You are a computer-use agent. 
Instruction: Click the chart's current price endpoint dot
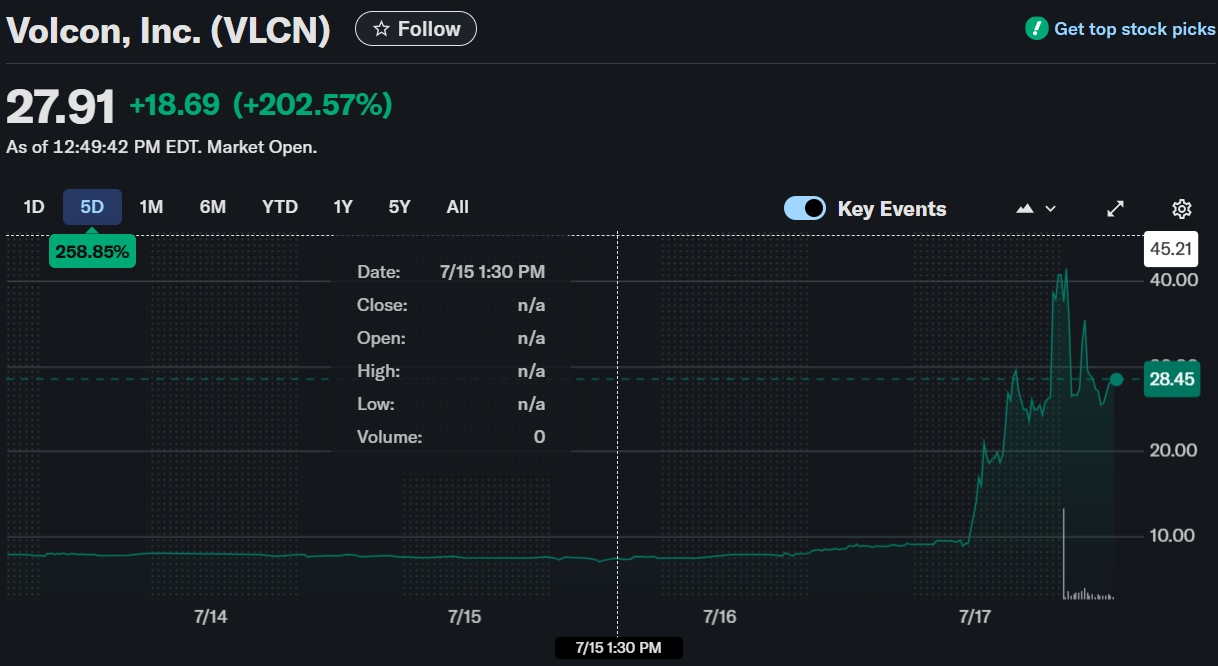(1116, 379)
